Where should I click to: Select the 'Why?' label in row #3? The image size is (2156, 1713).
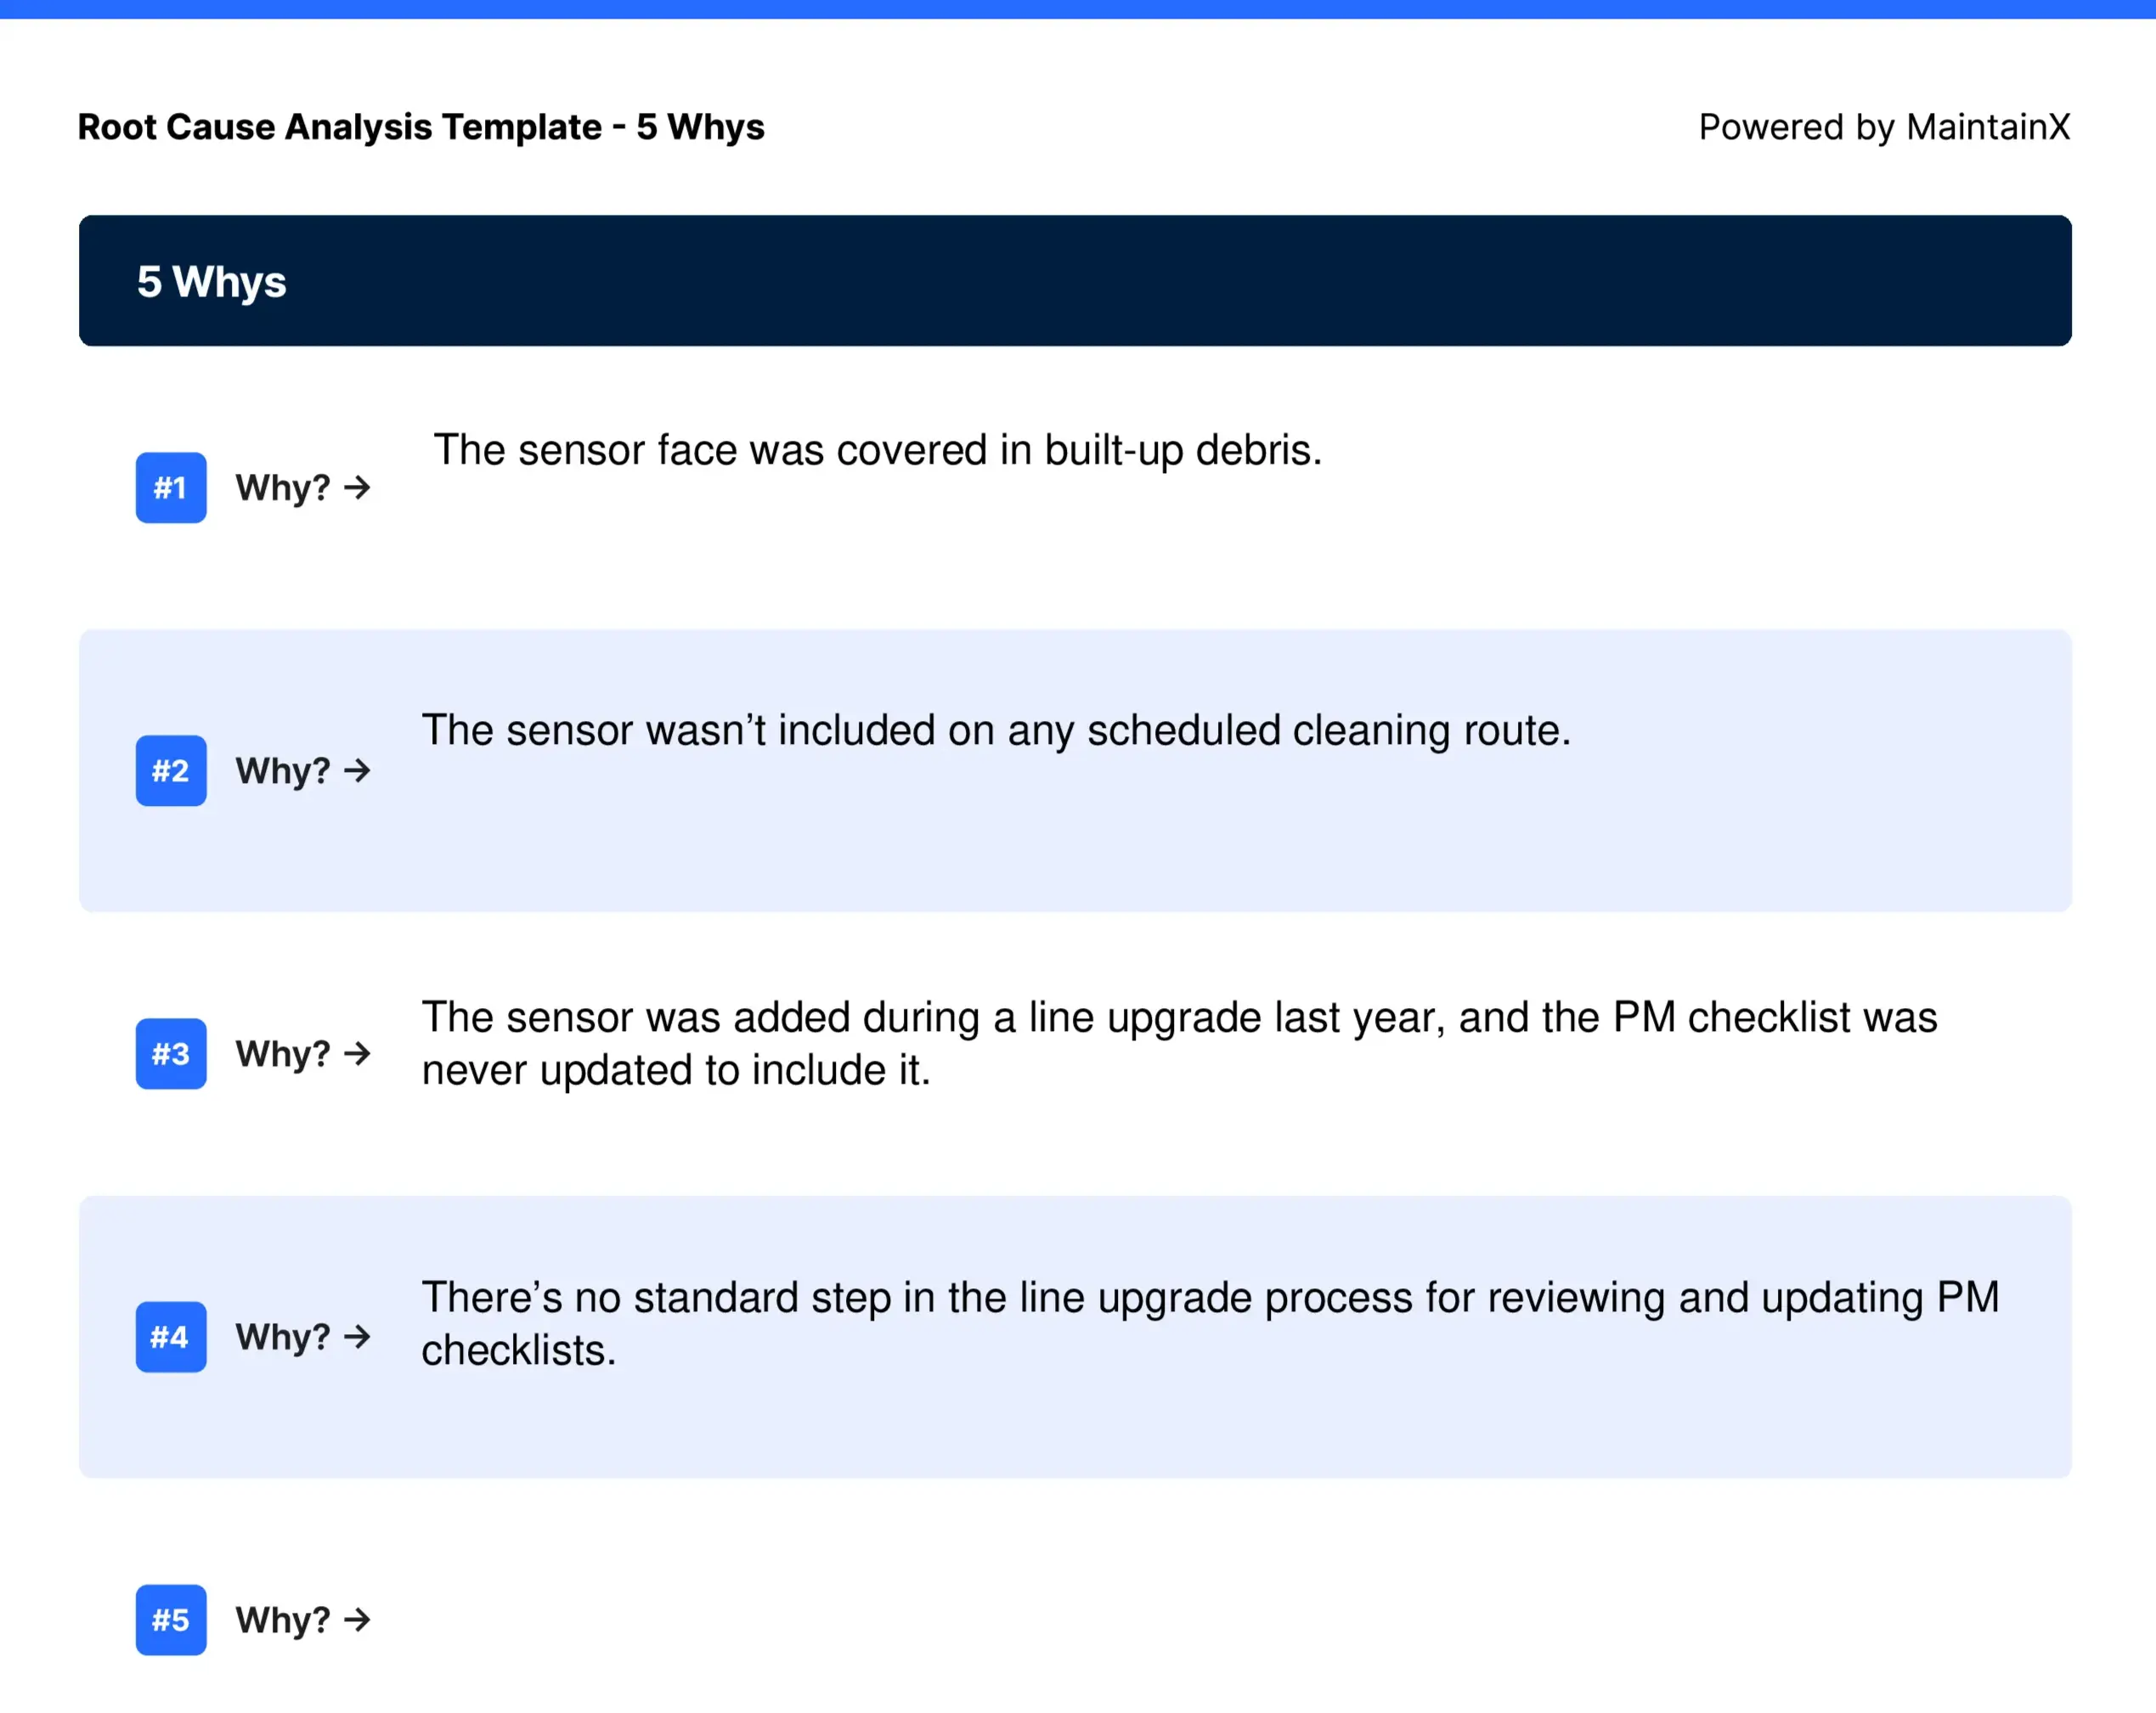(x=283, y=1055)
